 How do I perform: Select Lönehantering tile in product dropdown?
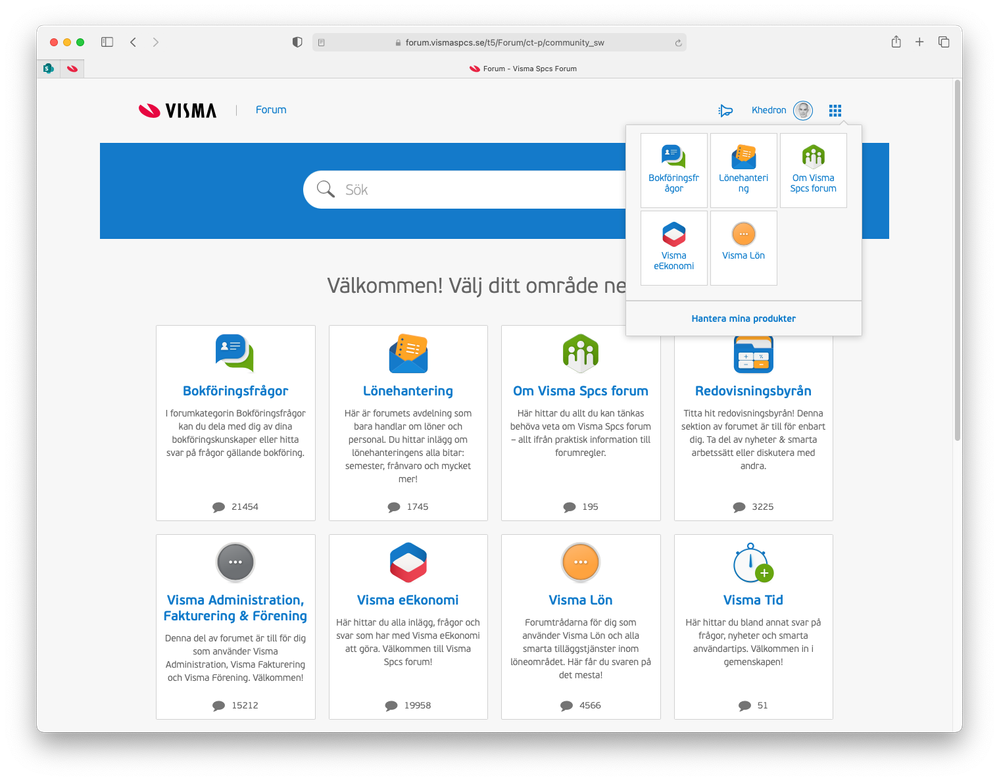tap(744, 170)
